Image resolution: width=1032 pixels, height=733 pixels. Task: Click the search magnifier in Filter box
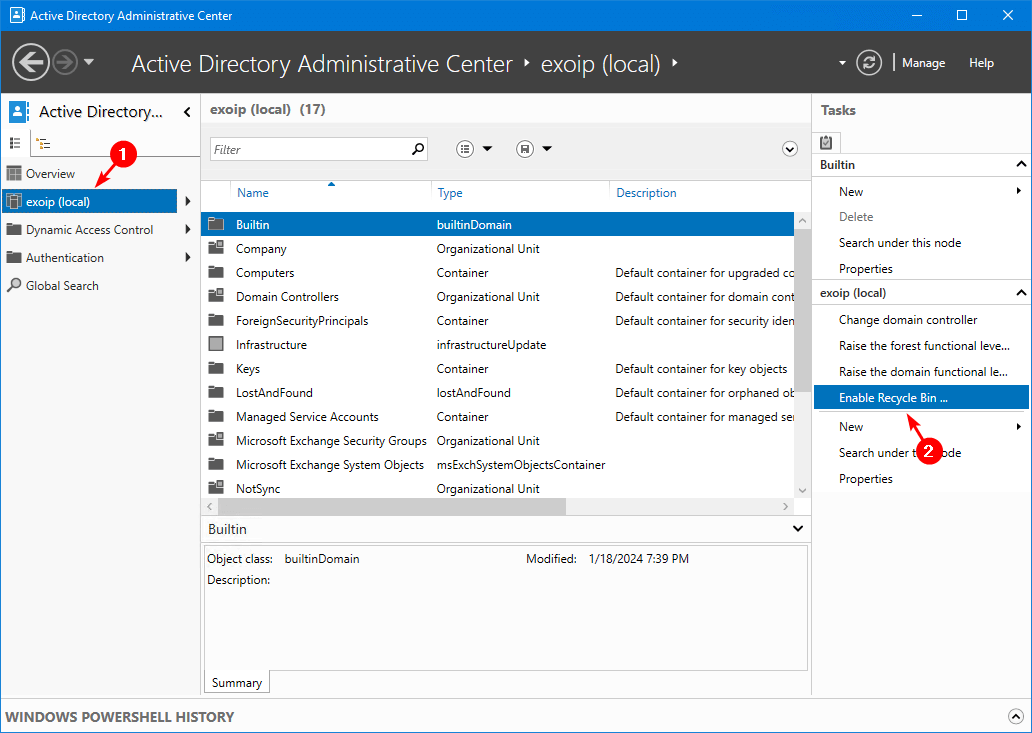(x=418, y=149)
